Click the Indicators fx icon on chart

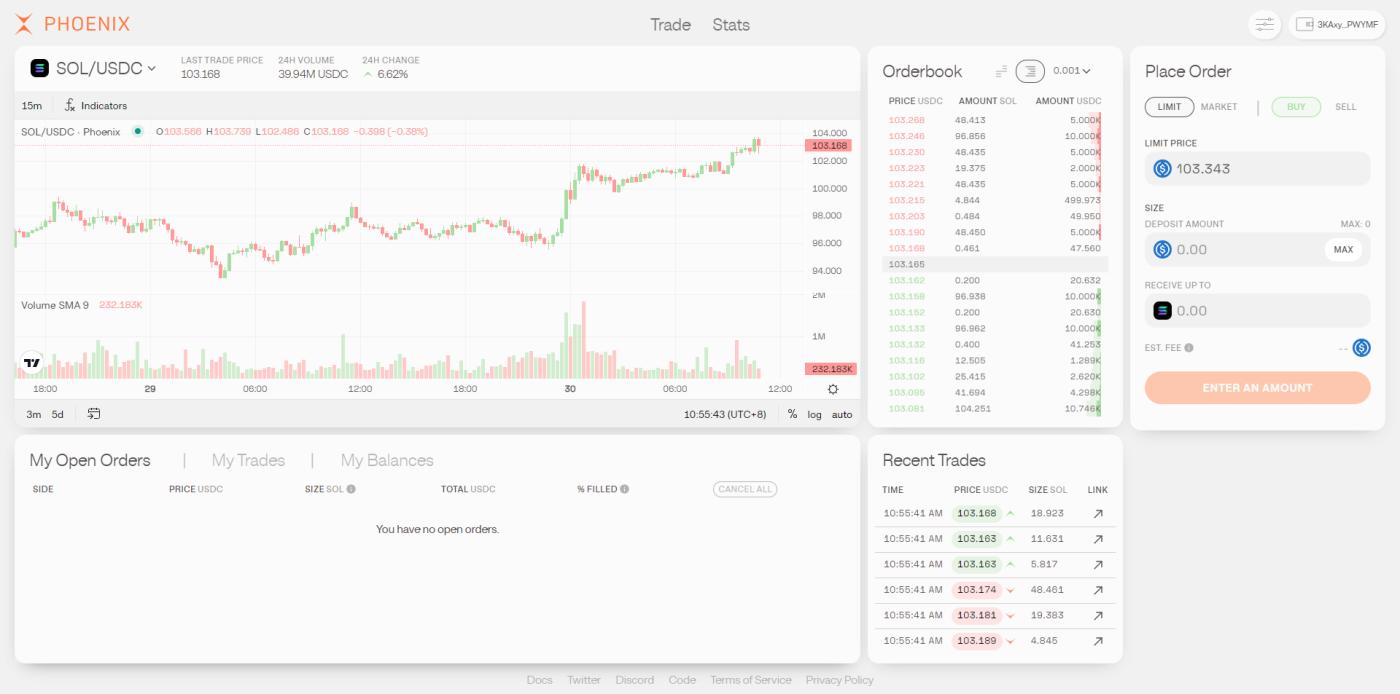click(70, 106)
